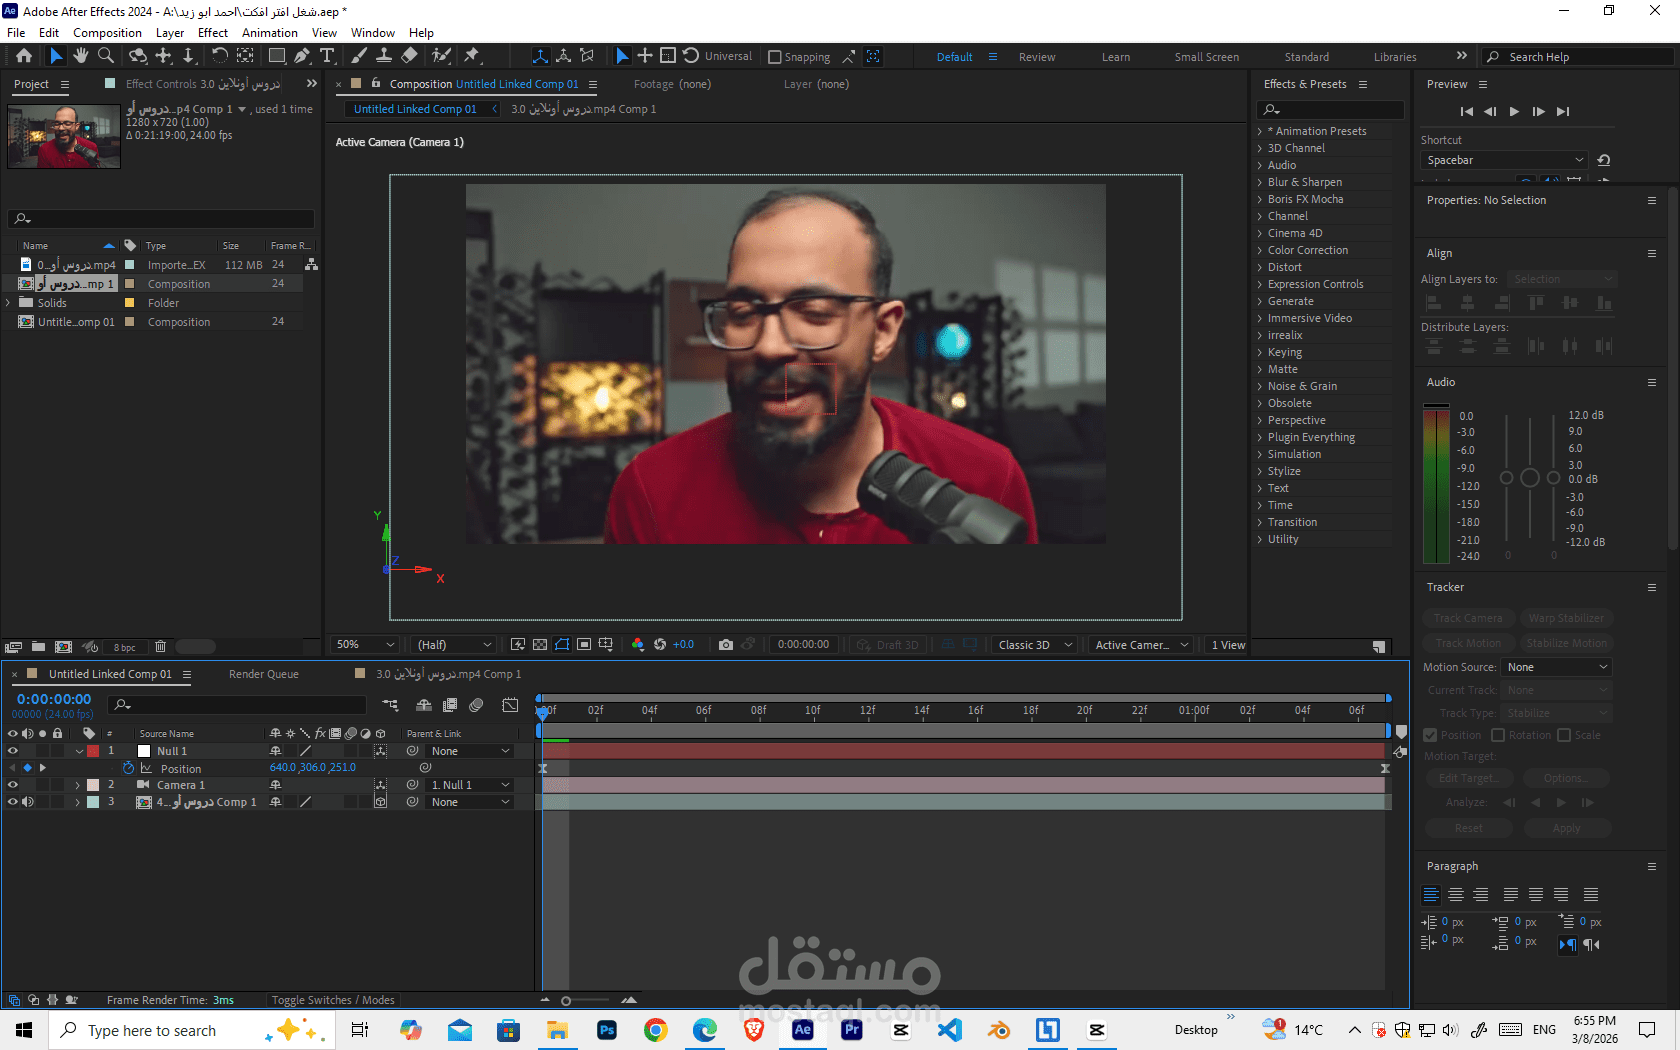The width and height of the screenshot is (1680, 1050).
Task: Select the Hand tool
Action: (x=80, y=56)
